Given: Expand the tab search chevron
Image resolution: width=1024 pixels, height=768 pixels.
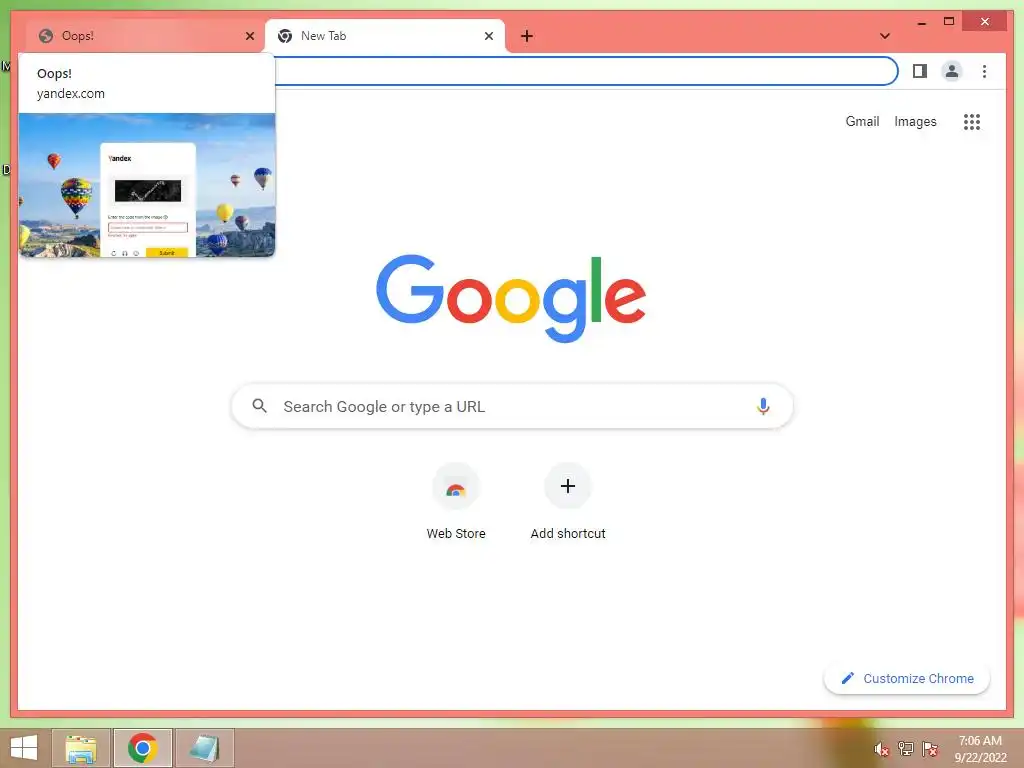Looking at the screenshot, I should [885, 36].
